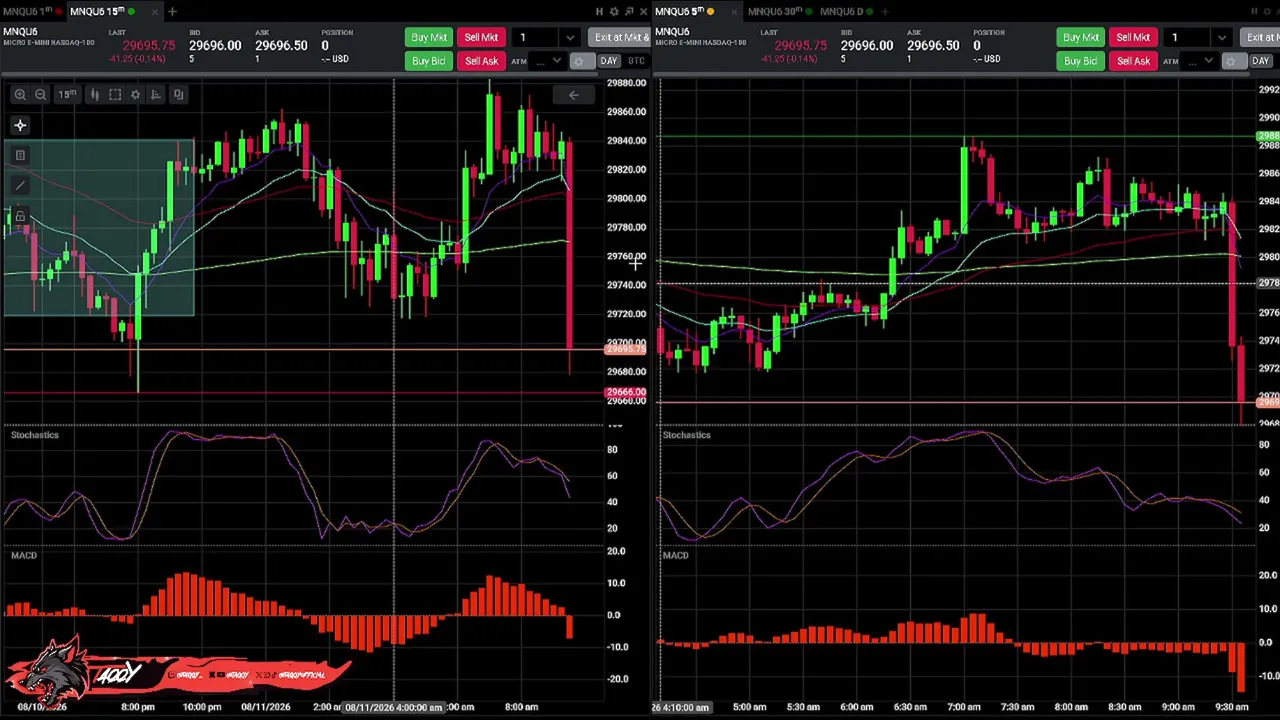Click right panel ask price 29696.50
1280x720 pixels.
(x=933, y=46)
